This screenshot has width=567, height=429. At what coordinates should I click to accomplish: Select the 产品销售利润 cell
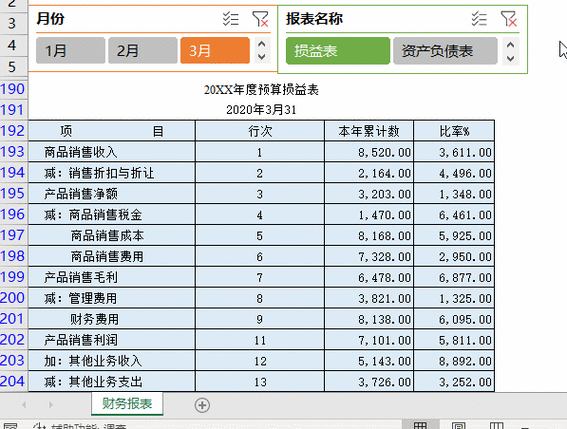click(112, 340)
